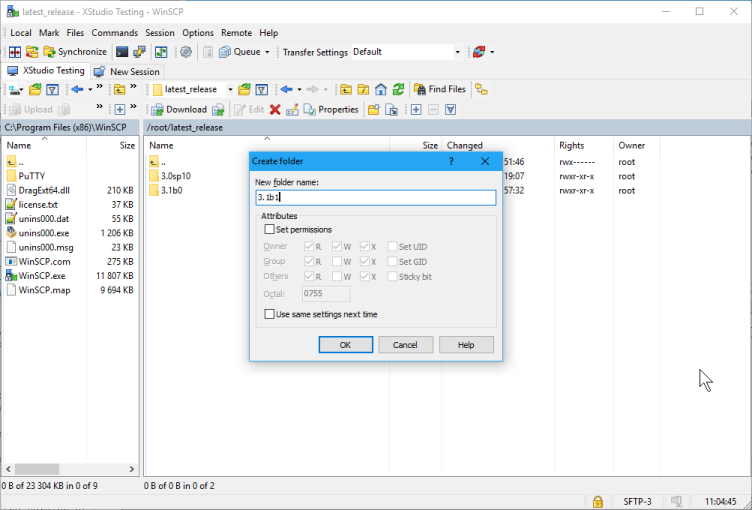Go back in remote panel
The height and width of the screenshot is (510, 752).
coord(286,90)
